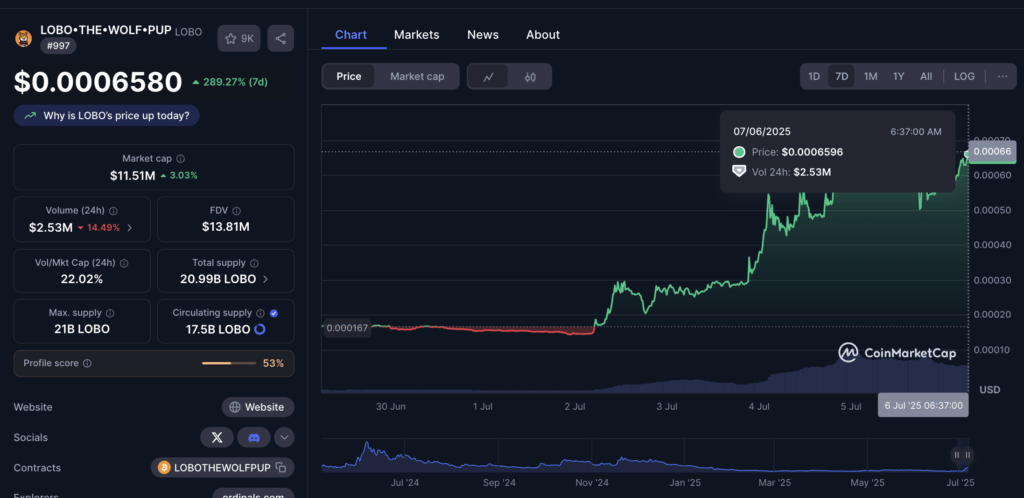
Task: Click Circulating supply info icon
Action: (x=261, y=313)
